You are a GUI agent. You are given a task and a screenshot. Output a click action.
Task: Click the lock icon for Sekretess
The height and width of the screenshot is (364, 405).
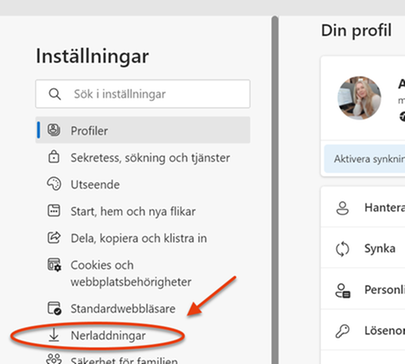click(x=54, y=157)
